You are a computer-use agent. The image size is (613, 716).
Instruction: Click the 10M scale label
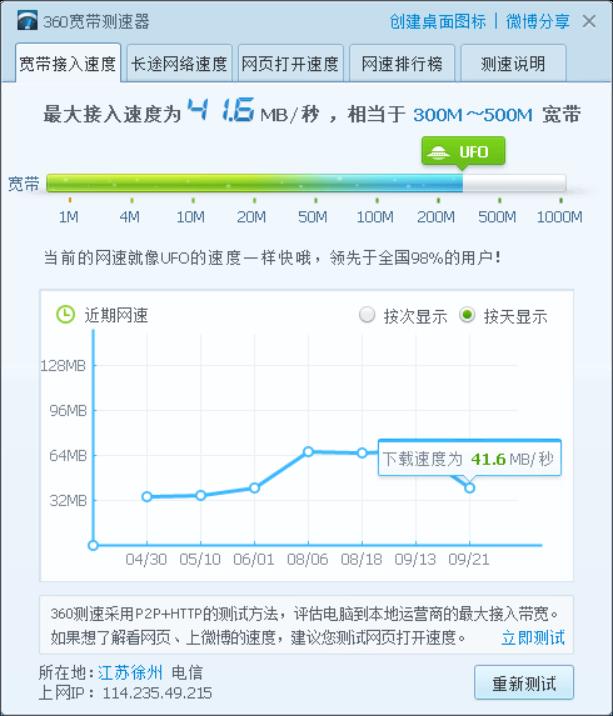tap(190, 217)
